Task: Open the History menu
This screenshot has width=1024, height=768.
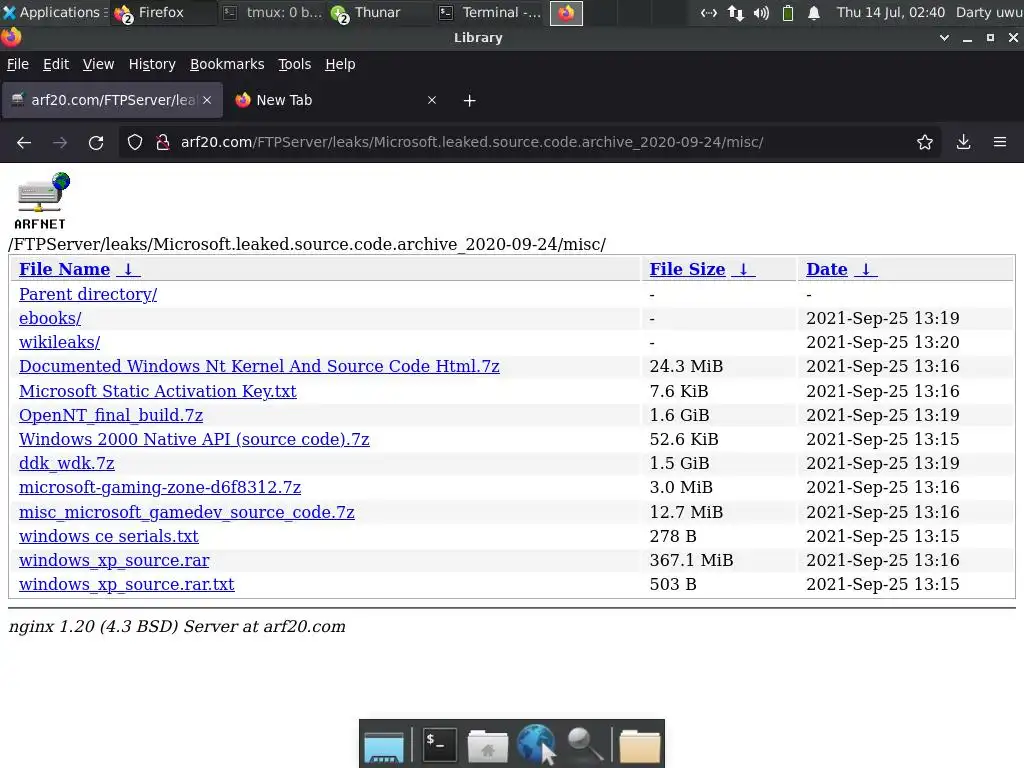Action: point(152,64)
